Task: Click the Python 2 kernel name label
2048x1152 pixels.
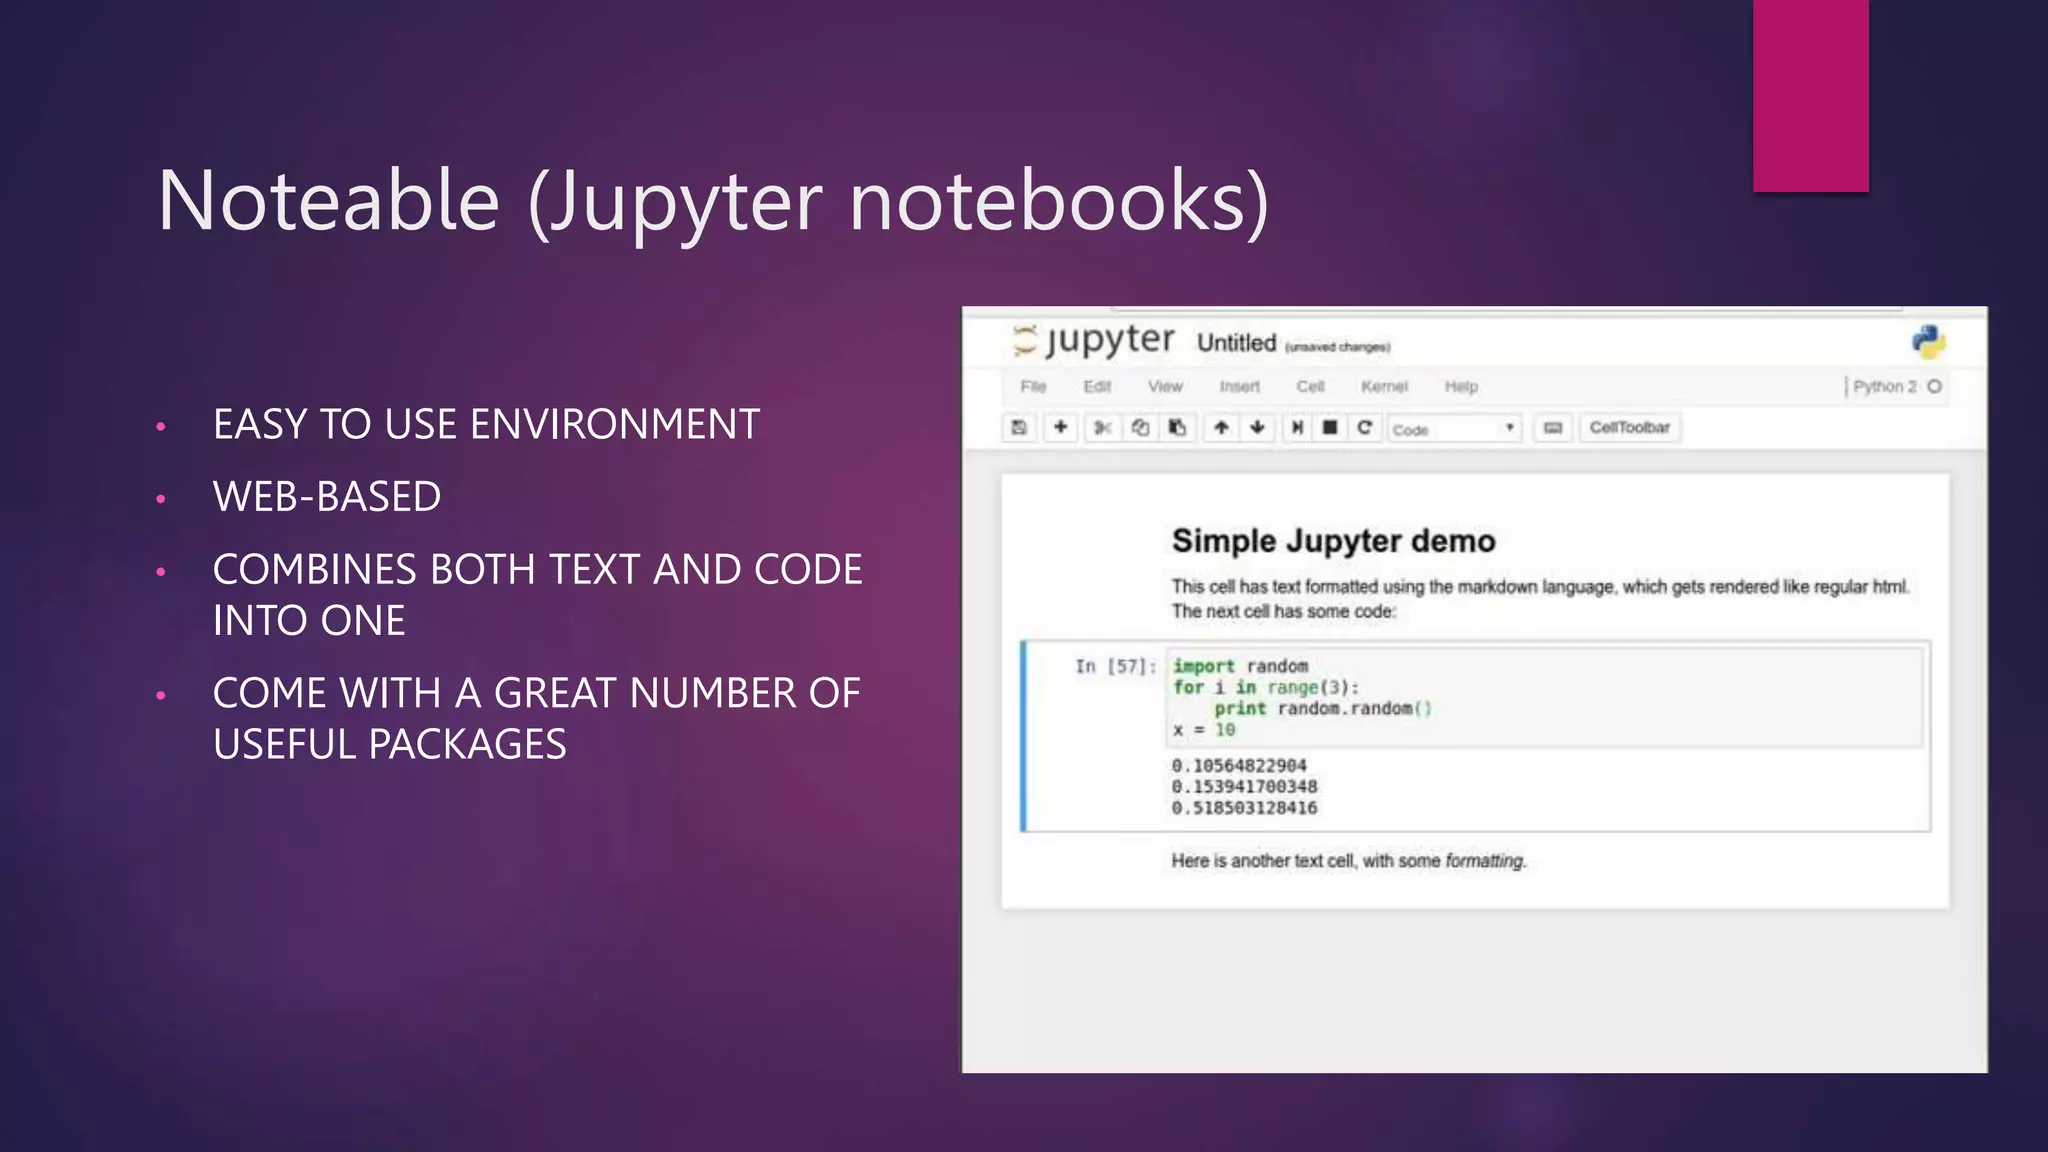Action: [x=1884, y=386]
